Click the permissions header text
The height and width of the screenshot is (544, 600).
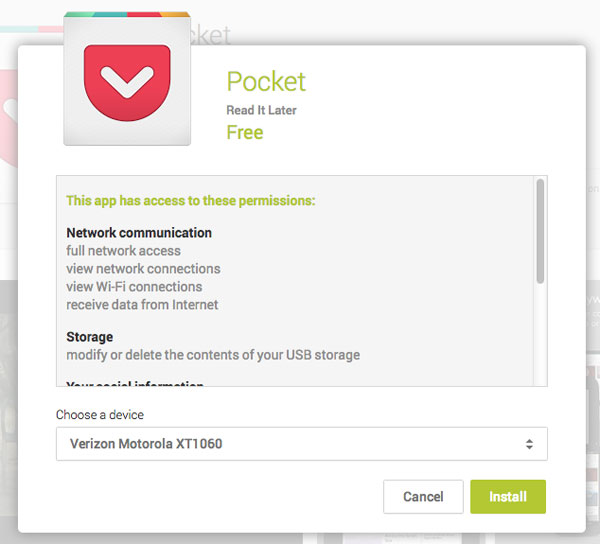coord(191,201)
